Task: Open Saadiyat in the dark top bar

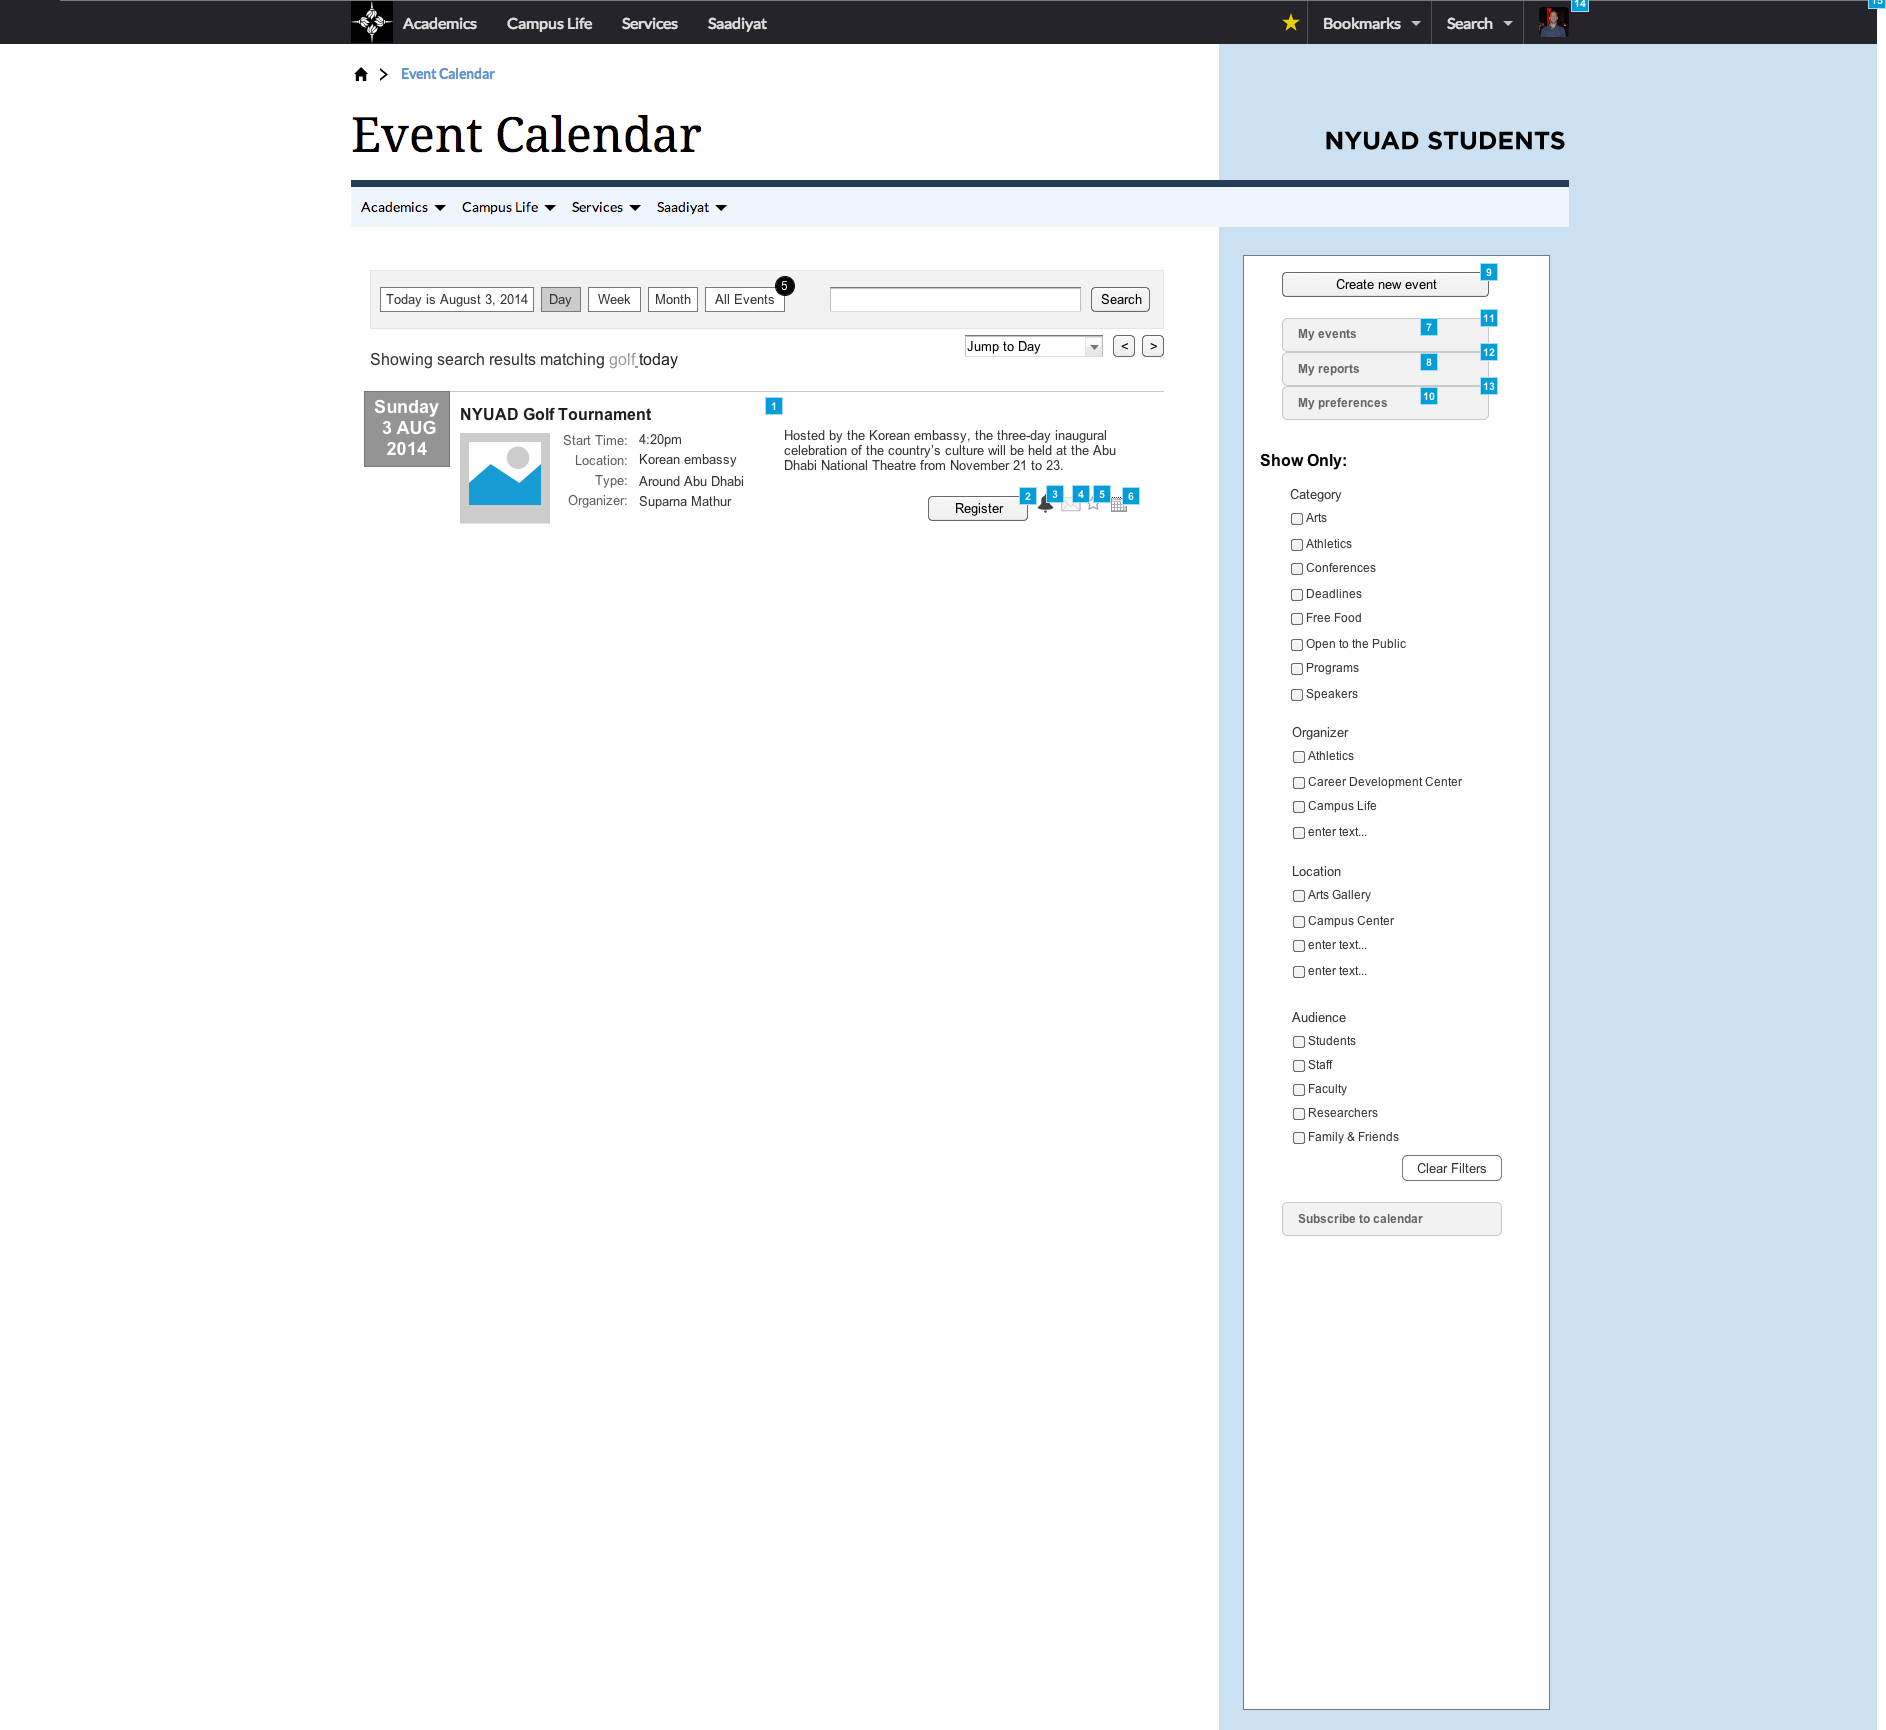Action: coord(737,23)
